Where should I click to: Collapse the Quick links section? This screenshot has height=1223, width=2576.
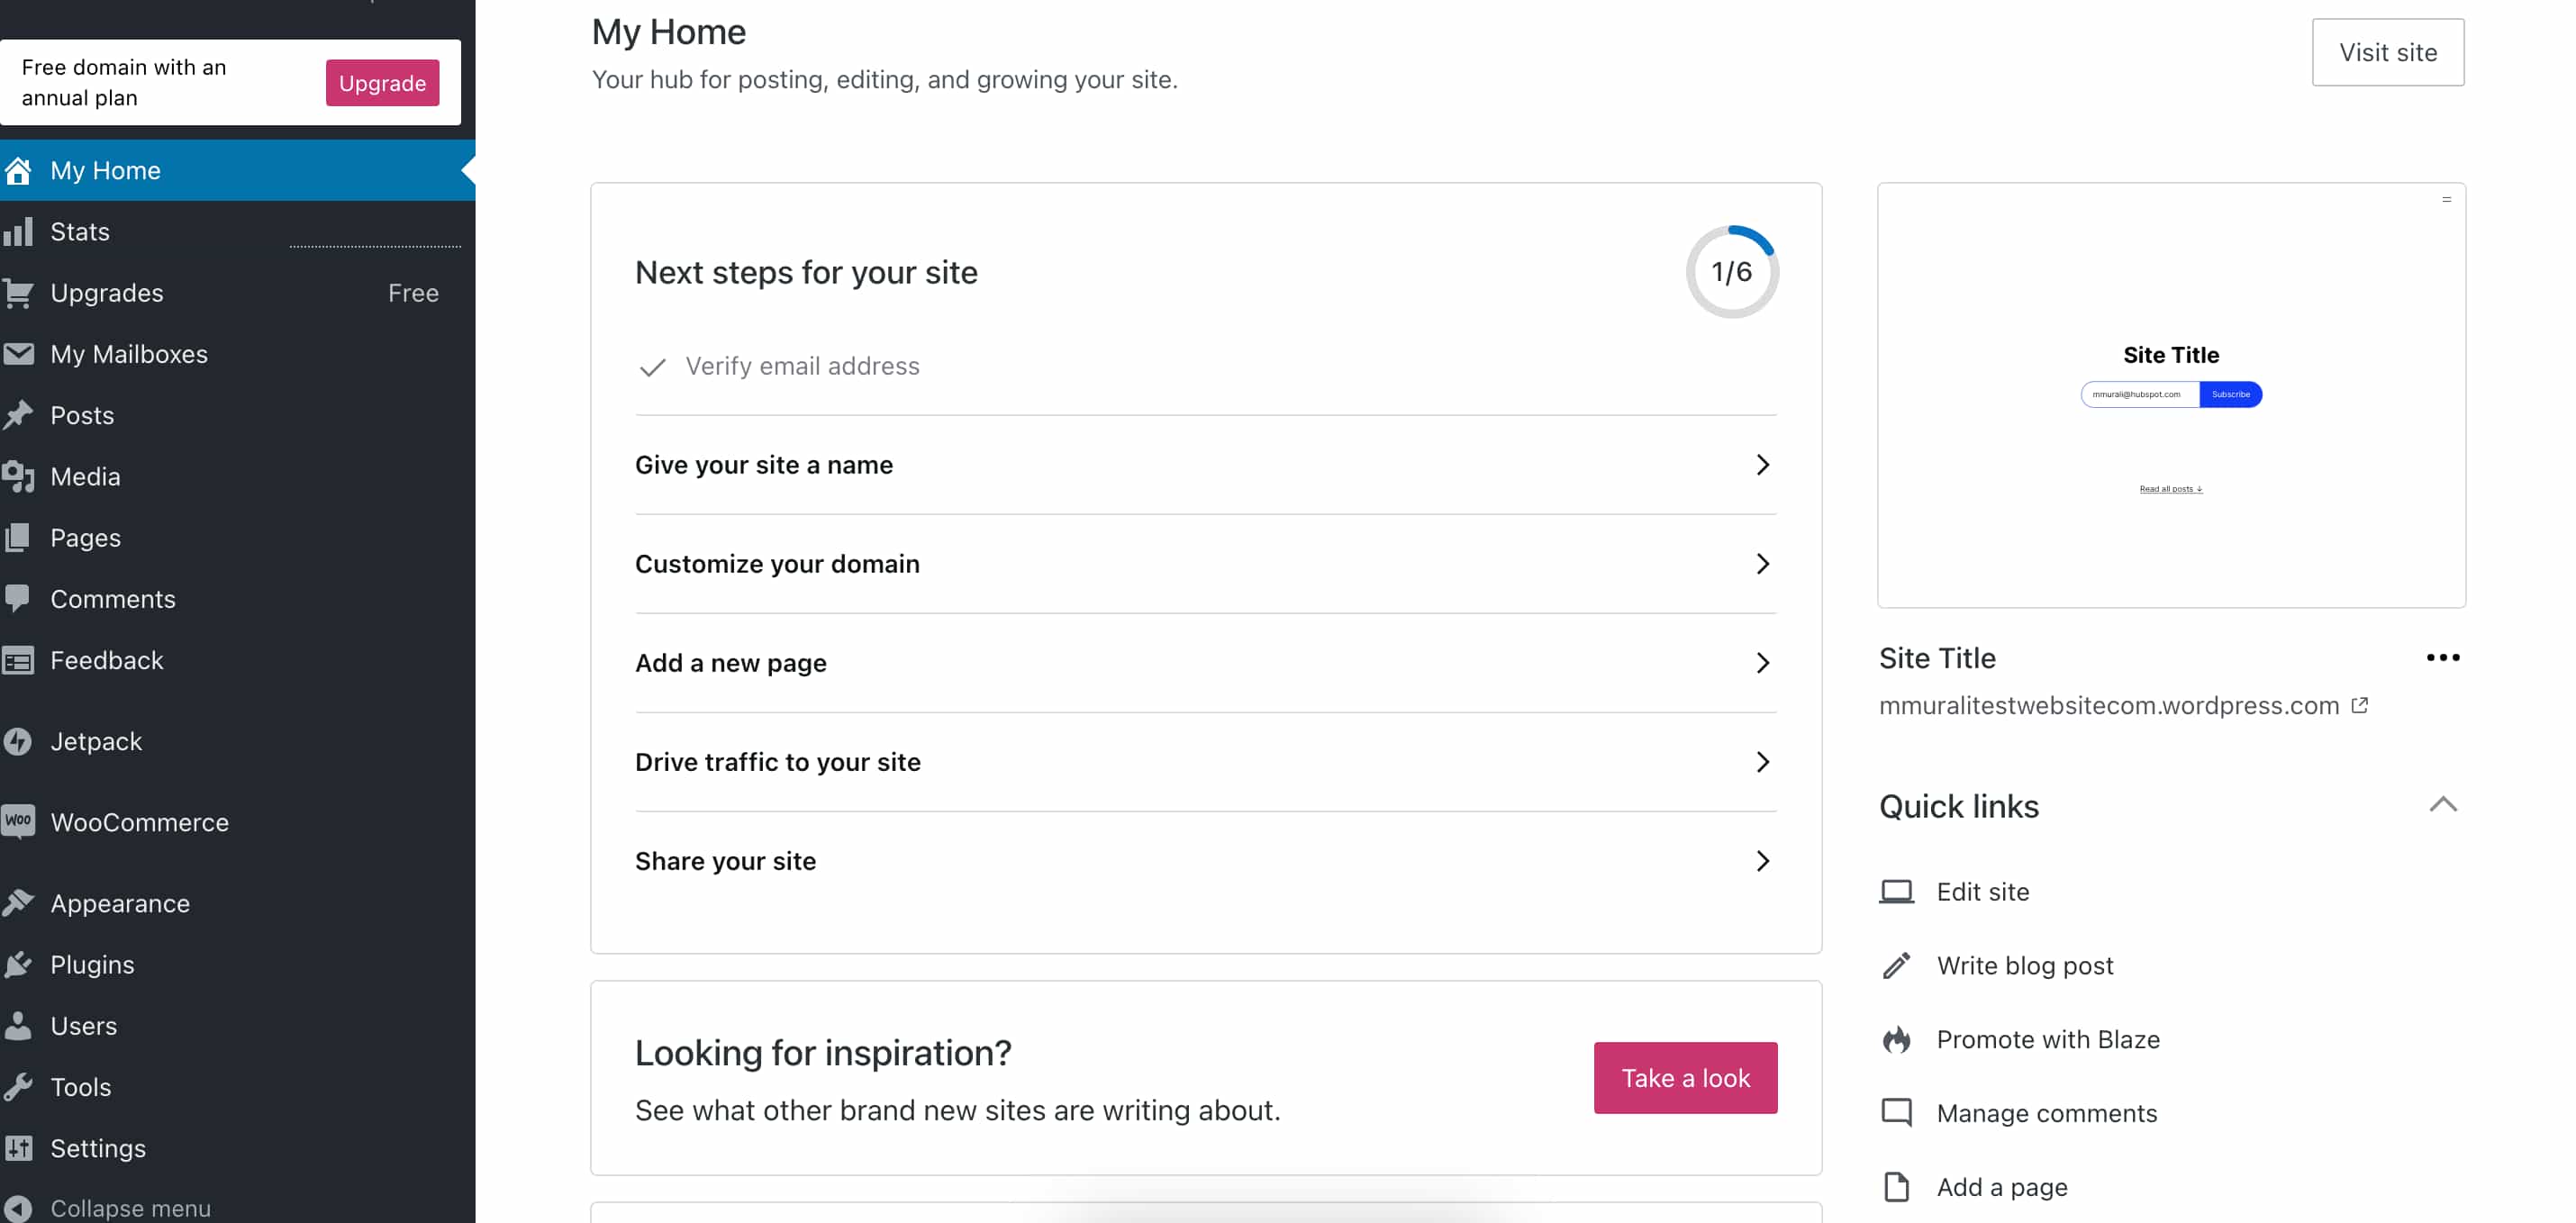(2444, 804)
